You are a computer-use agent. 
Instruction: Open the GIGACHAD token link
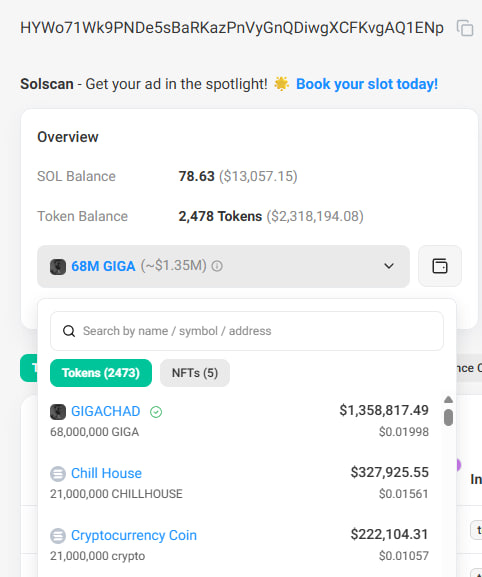pos(106,411)
